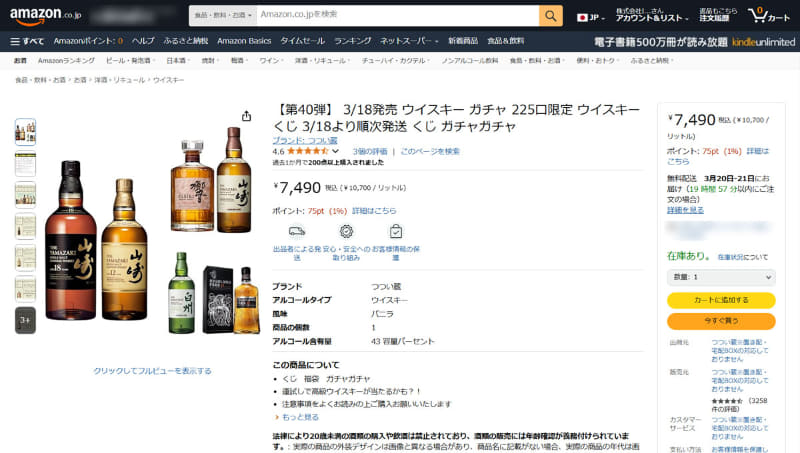Open the ウイスキー breadcrumb link
Screen dimensions: 800x453
pos(168,80)
